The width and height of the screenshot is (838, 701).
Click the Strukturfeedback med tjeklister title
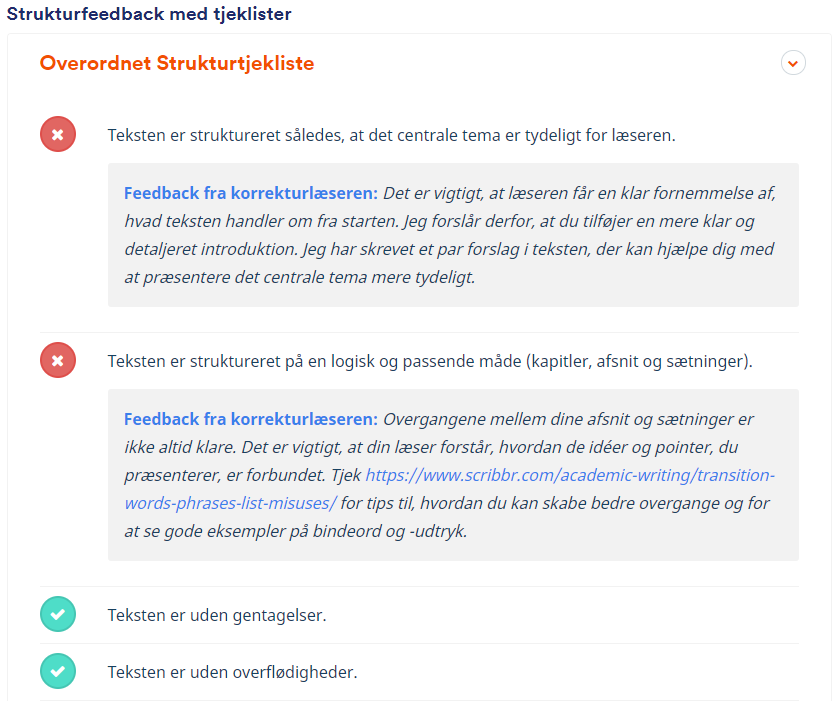point(149,14)
